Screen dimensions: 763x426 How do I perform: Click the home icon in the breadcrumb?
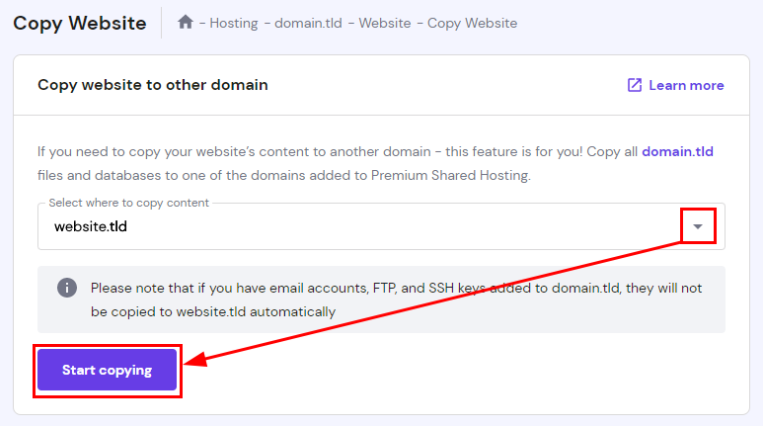pos(185,22)
